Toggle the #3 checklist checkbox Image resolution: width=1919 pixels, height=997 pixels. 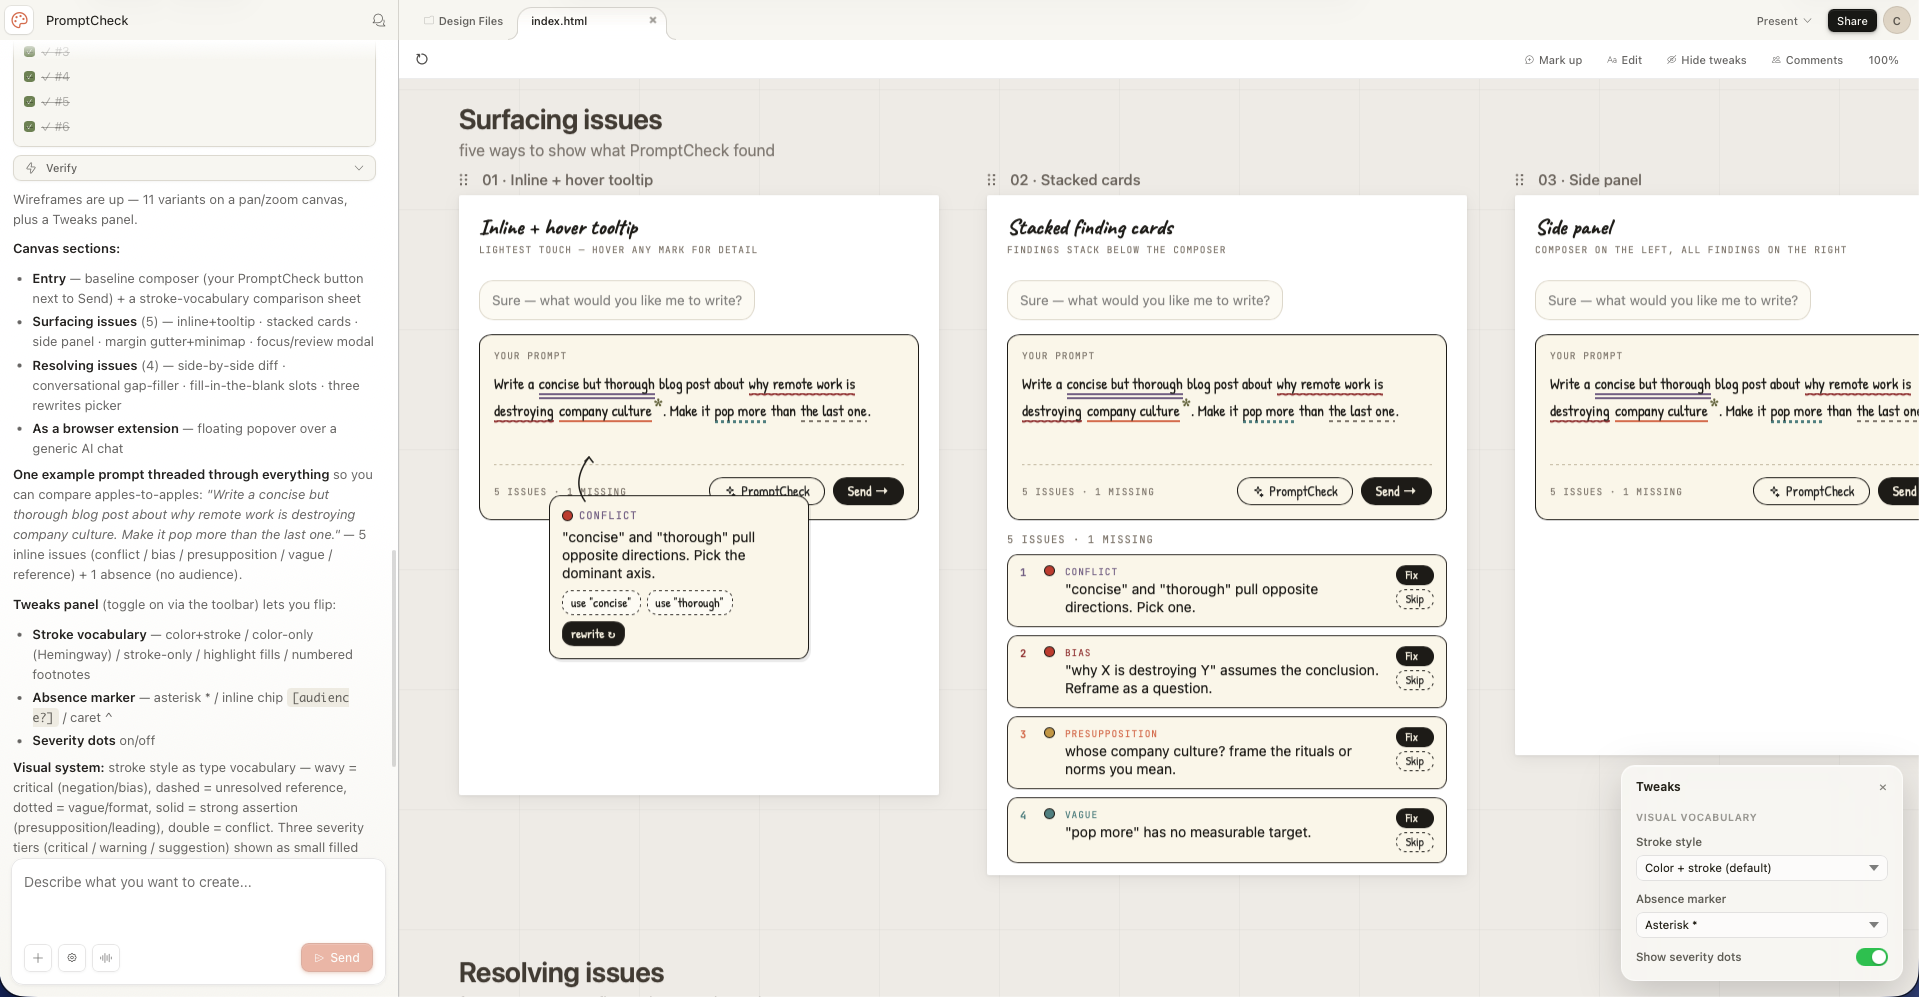pyautogui.click(x=30, y=52)
